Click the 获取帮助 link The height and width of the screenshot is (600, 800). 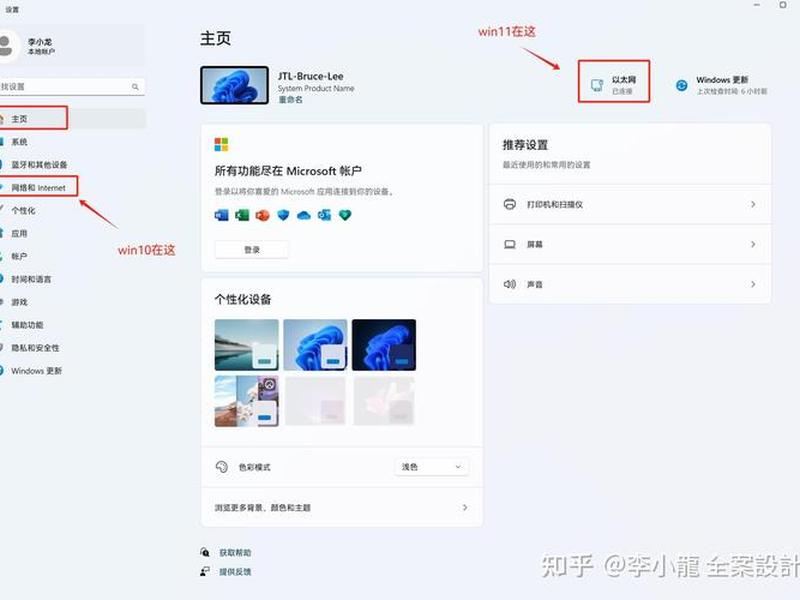point(235,553)
